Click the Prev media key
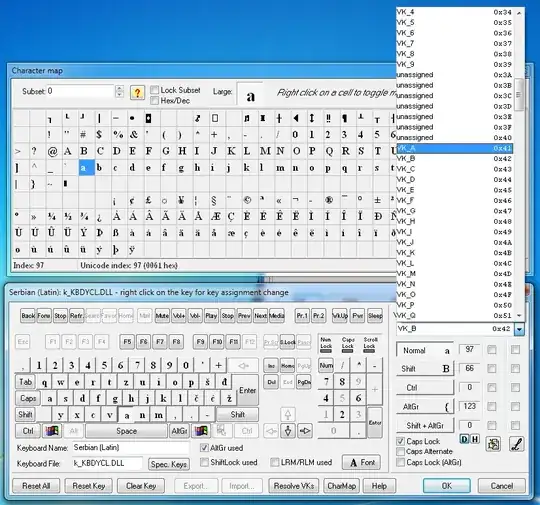The width and height of the screenshot is (540, 505). click(x=244, y=316)
